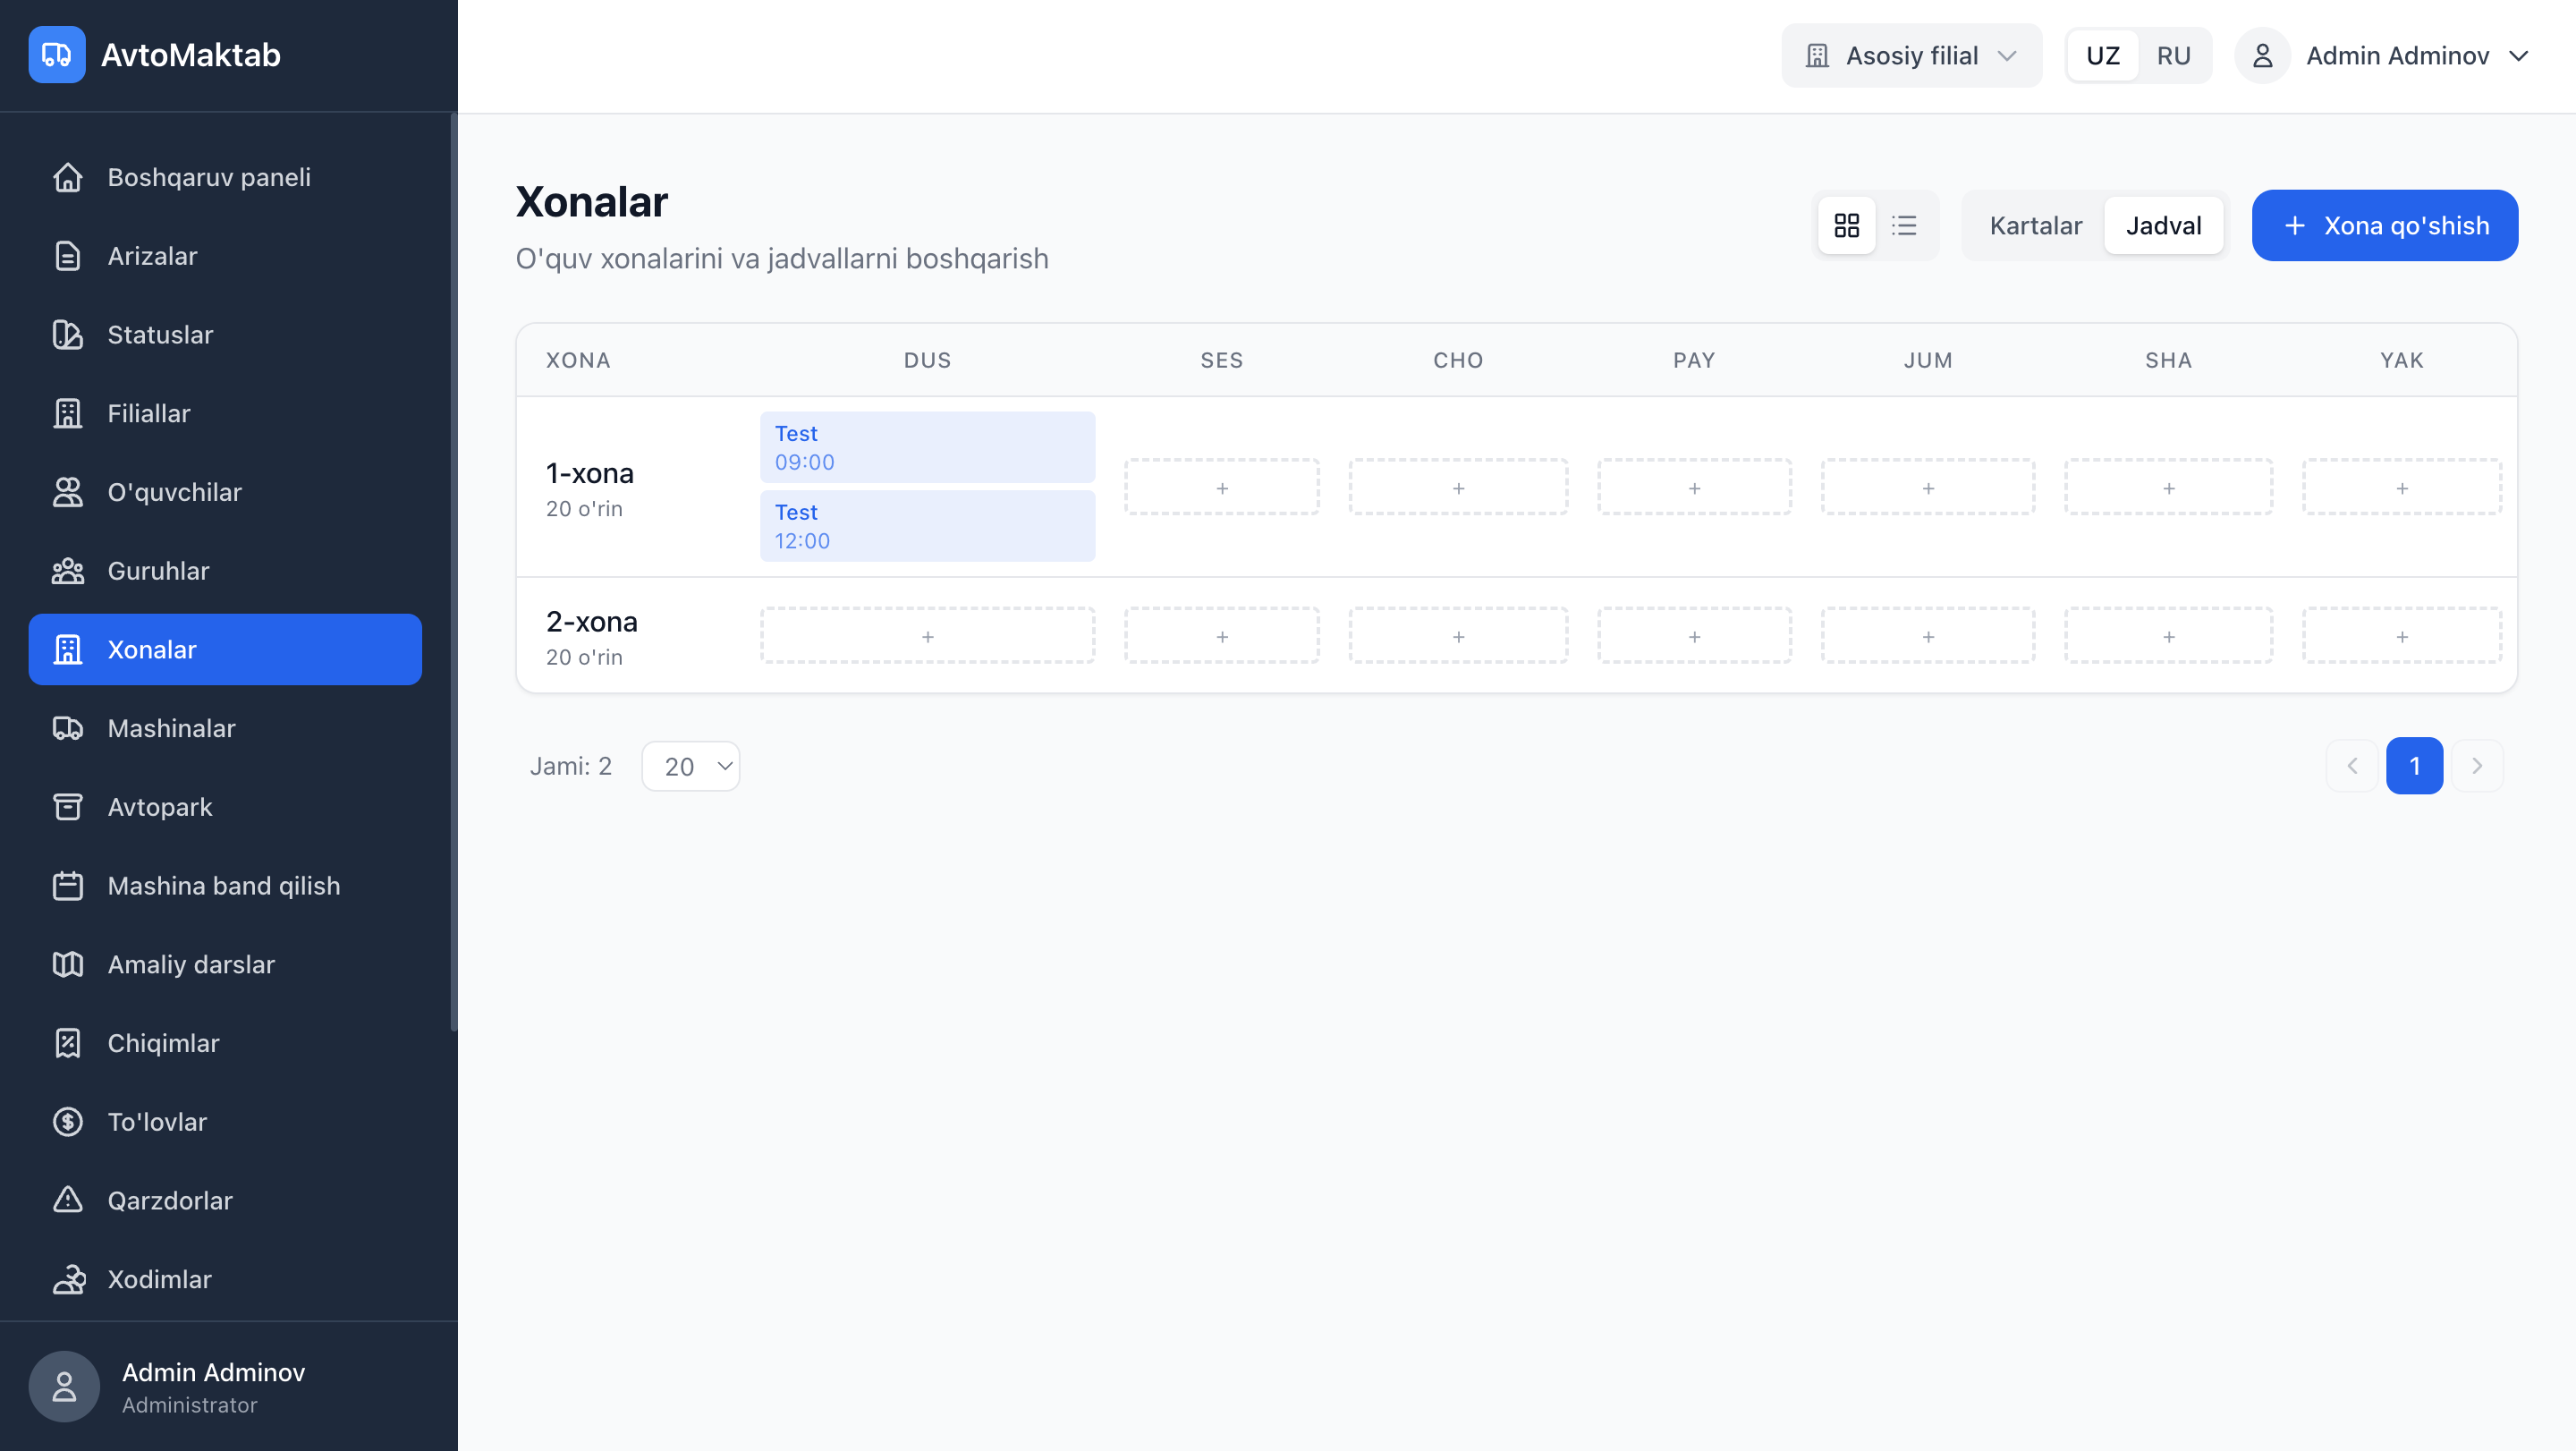Image resolution: width=2576 pixels, height=1451 pixels.
Task: Toggle to Kartalar view
Action: [x=2035, y=225]
